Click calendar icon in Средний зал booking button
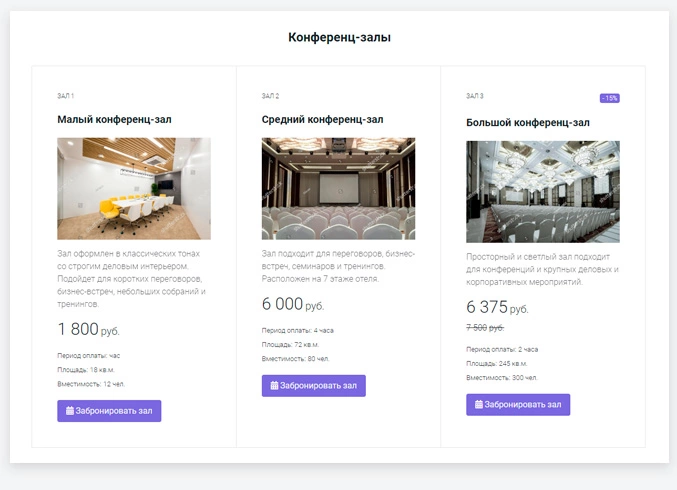The width and height of the screenshot is (677, 490). [x=274, y=385]
